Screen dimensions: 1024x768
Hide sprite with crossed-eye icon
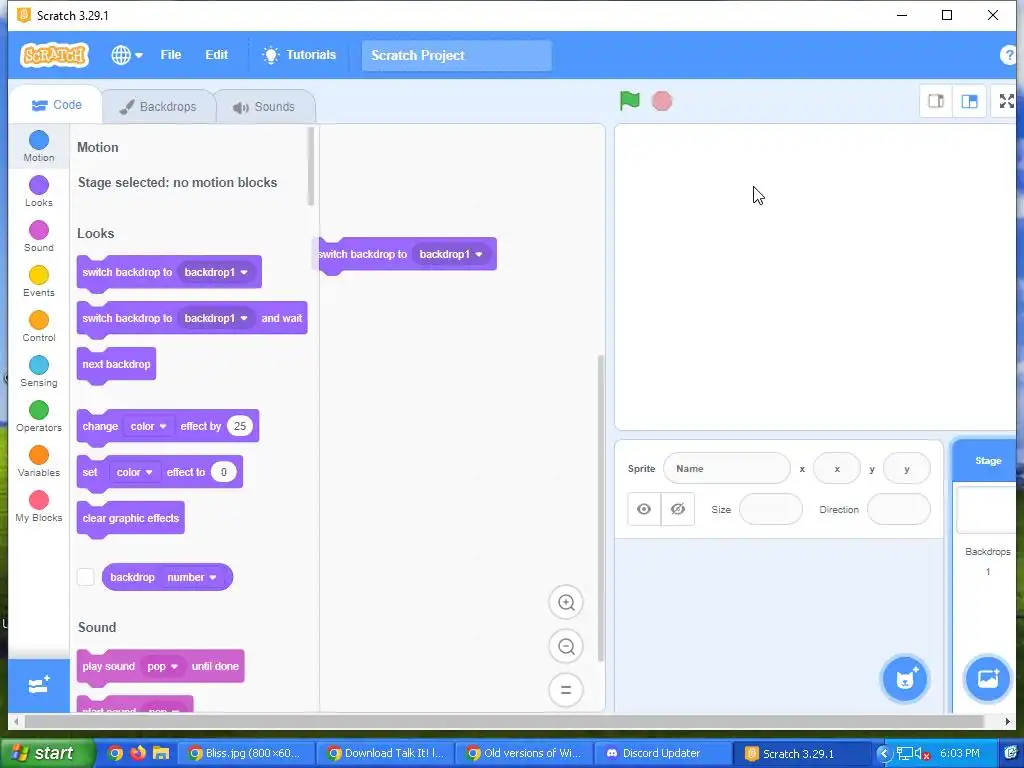pos(678,509)
